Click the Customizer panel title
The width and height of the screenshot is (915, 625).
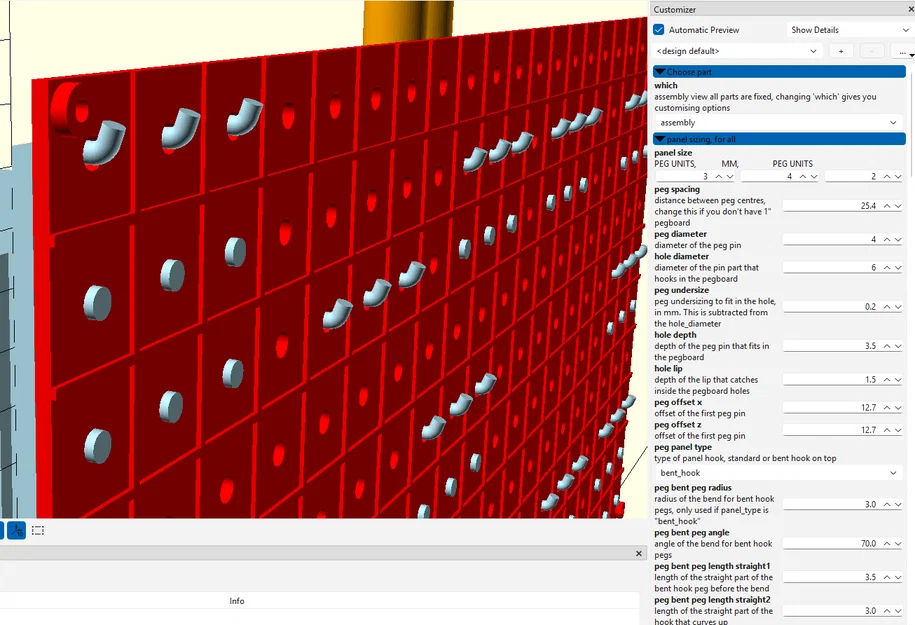675,9
